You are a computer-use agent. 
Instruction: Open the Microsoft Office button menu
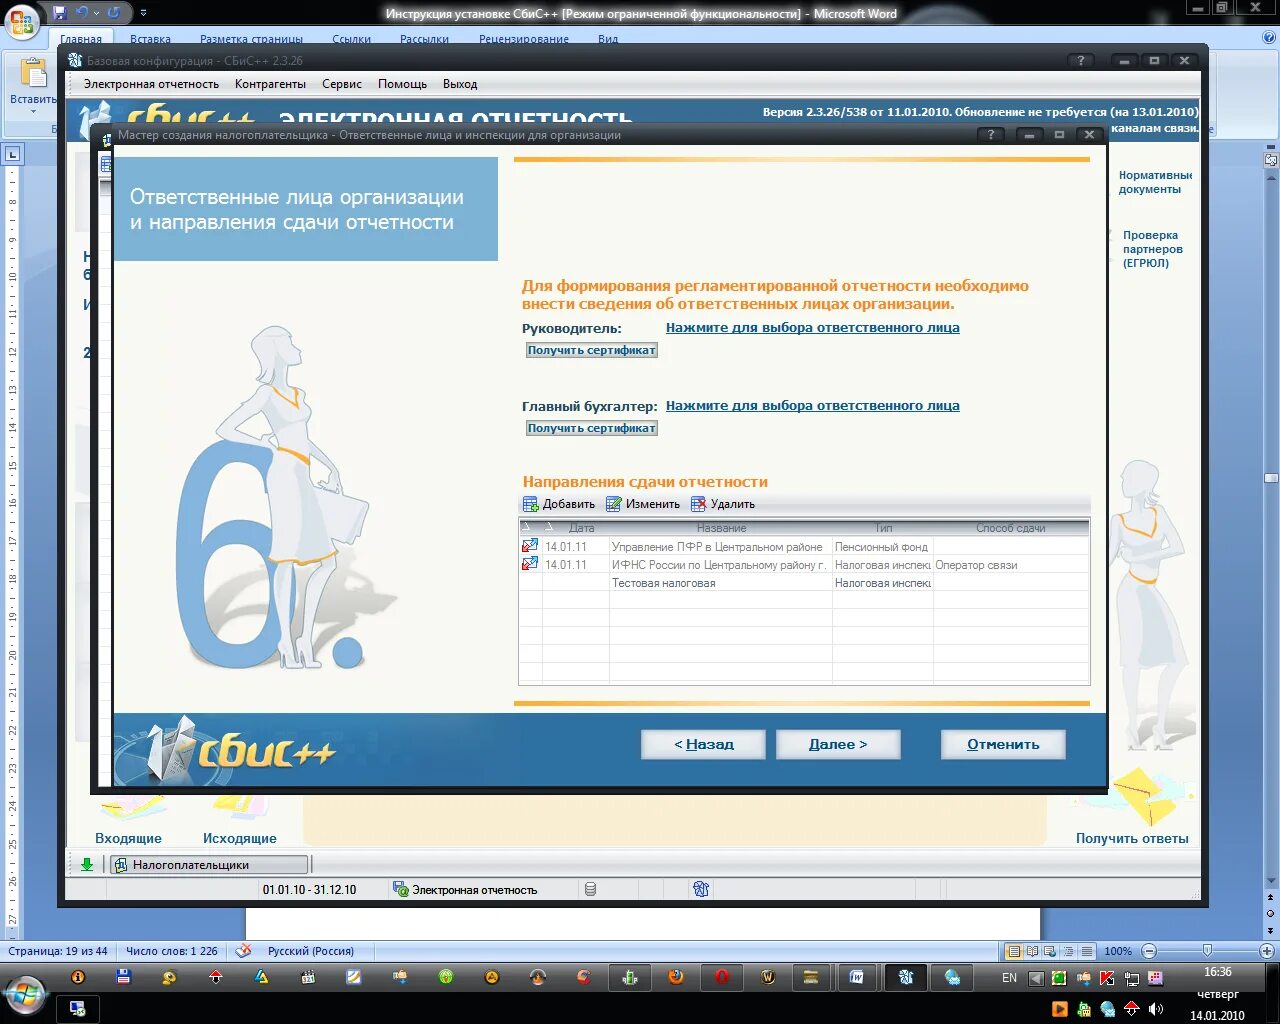point(21,20)
